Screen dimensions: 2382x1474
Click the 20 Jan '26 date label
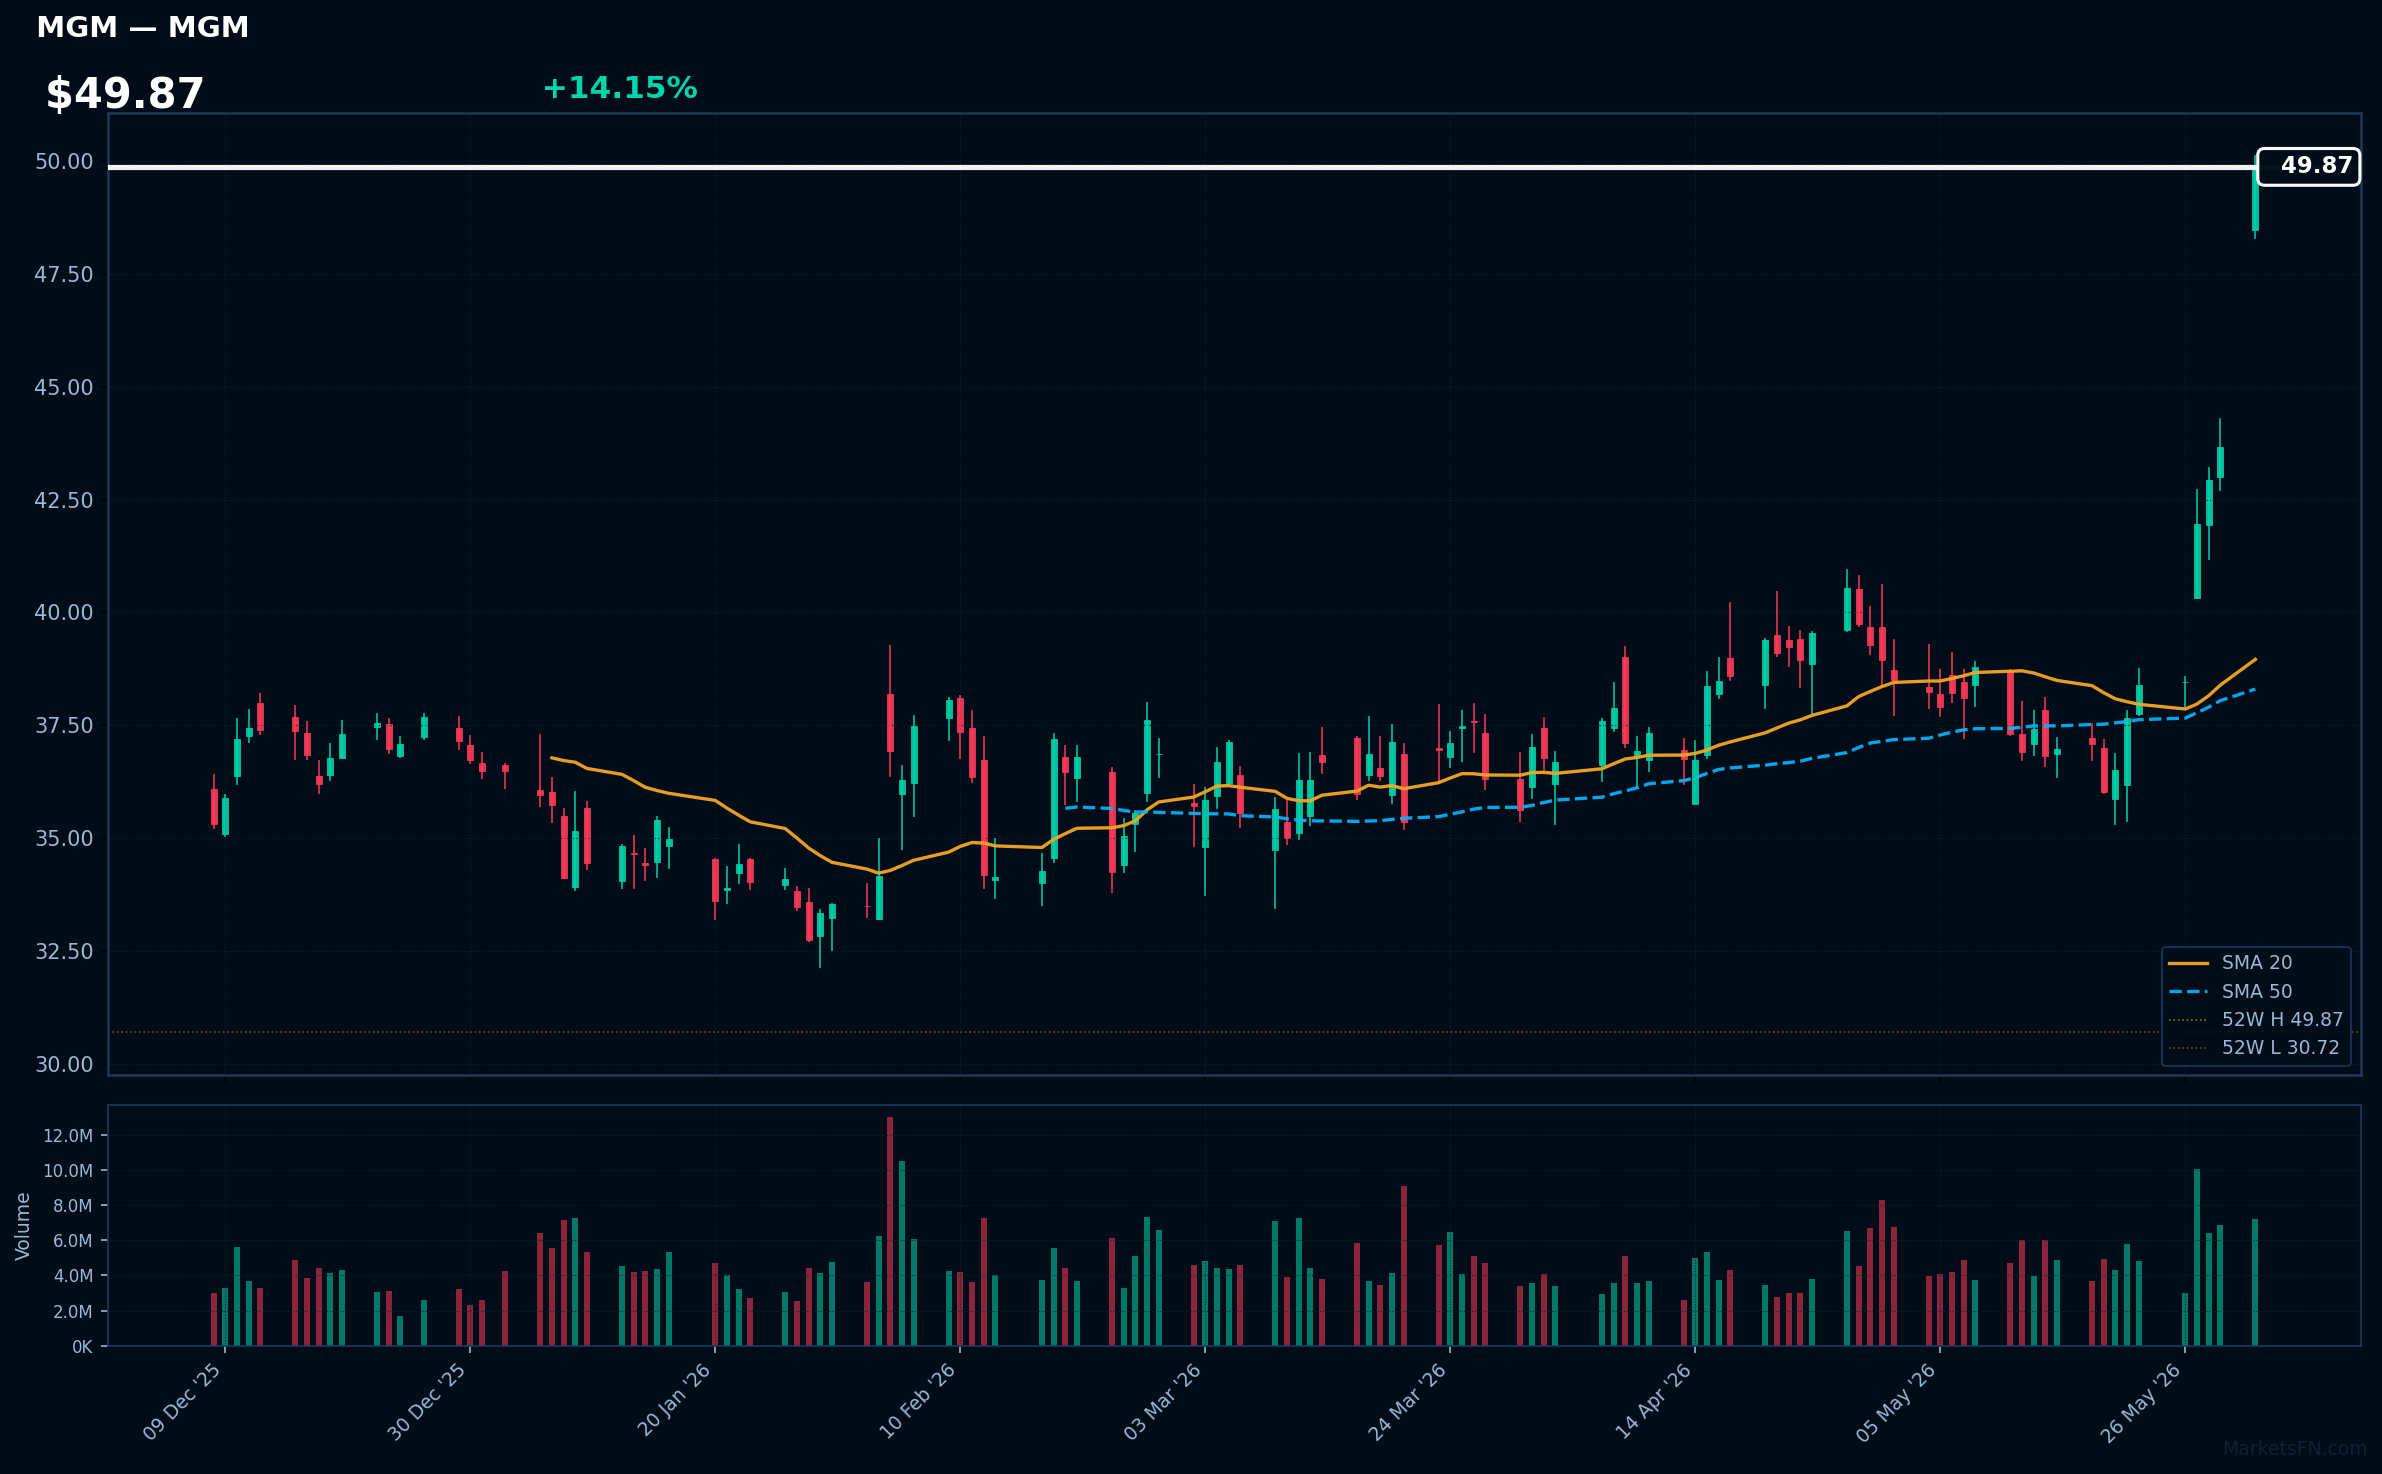[x=674, y=1402]
